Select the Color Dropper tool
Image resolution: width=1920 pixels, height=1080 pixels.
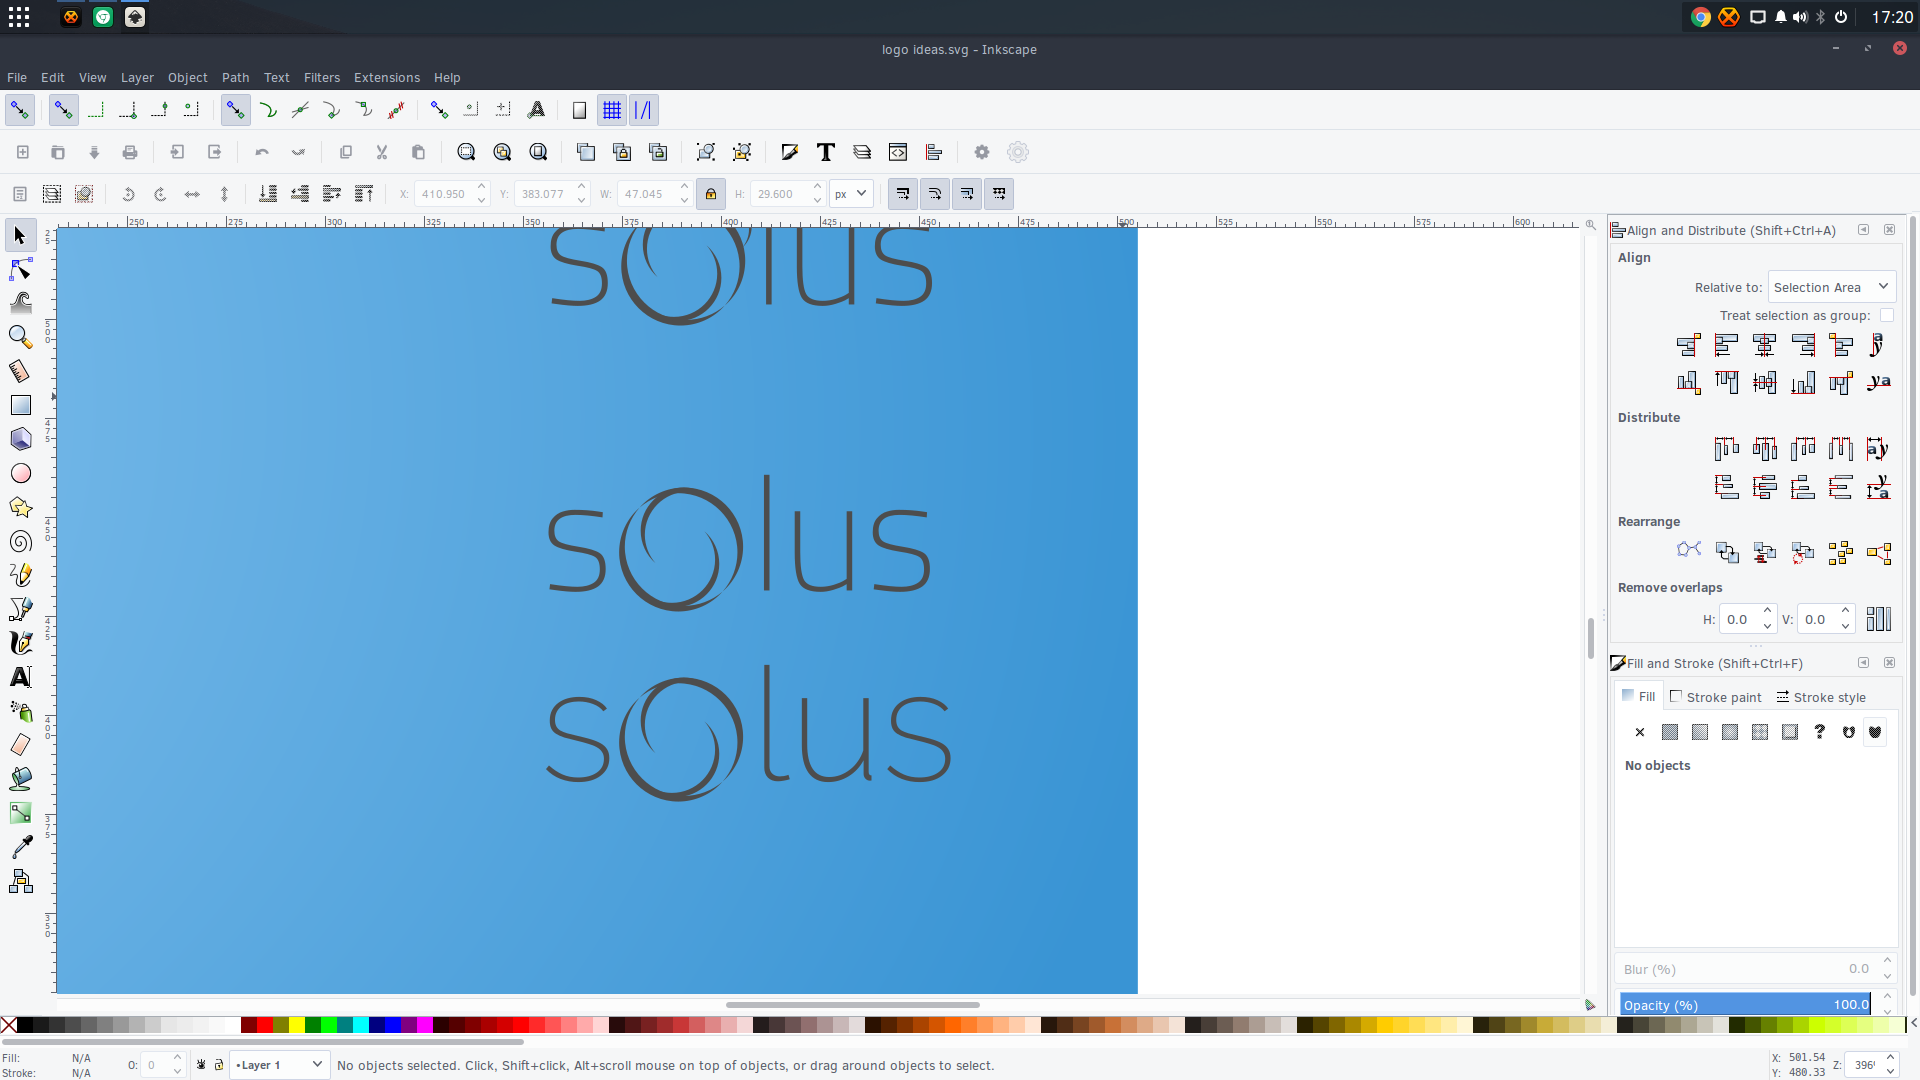click(x=20, y=847)
